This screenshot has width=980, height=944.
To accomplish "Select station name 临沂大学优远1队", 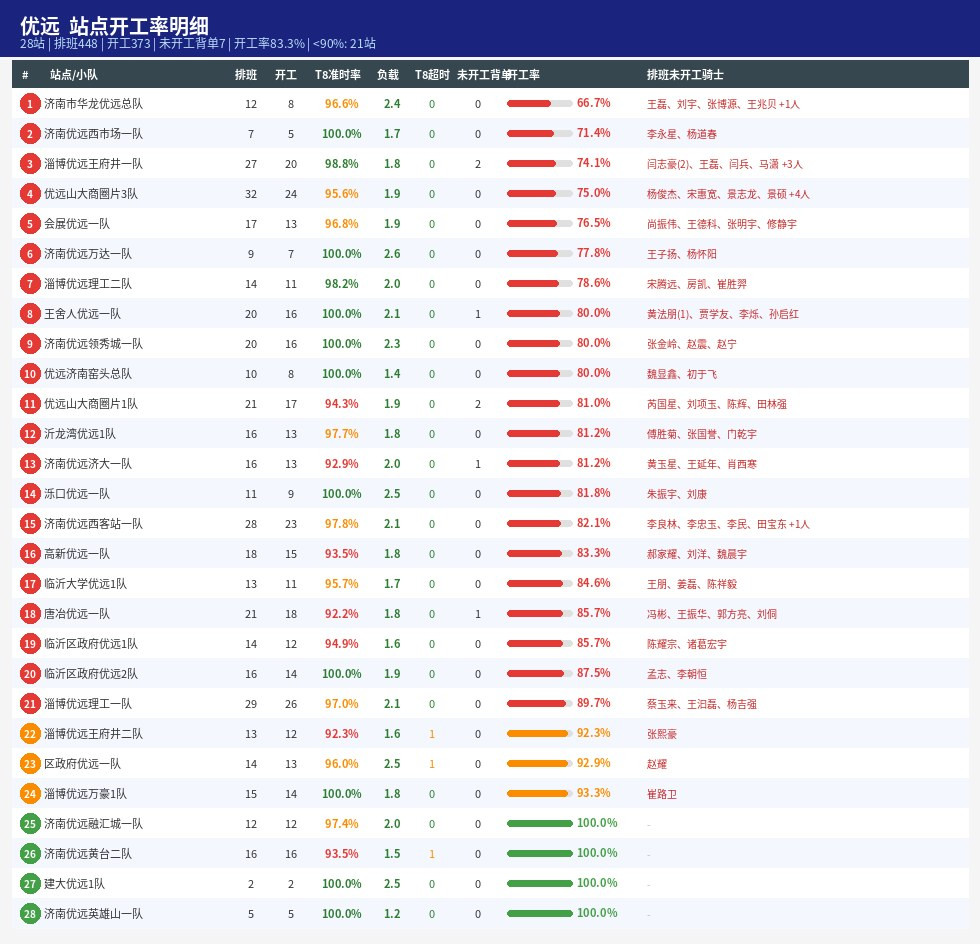I will tap(85, 584).
